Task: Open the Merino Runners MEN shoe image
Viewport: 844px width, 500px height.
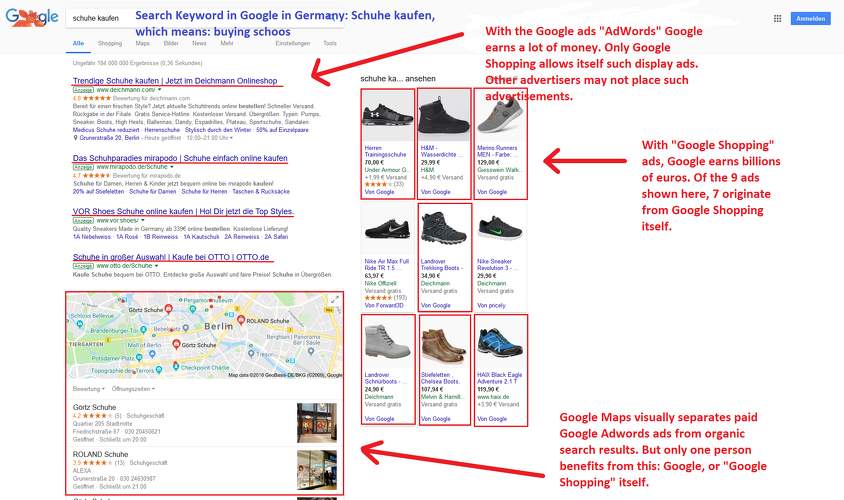Action: coord(500,115)
